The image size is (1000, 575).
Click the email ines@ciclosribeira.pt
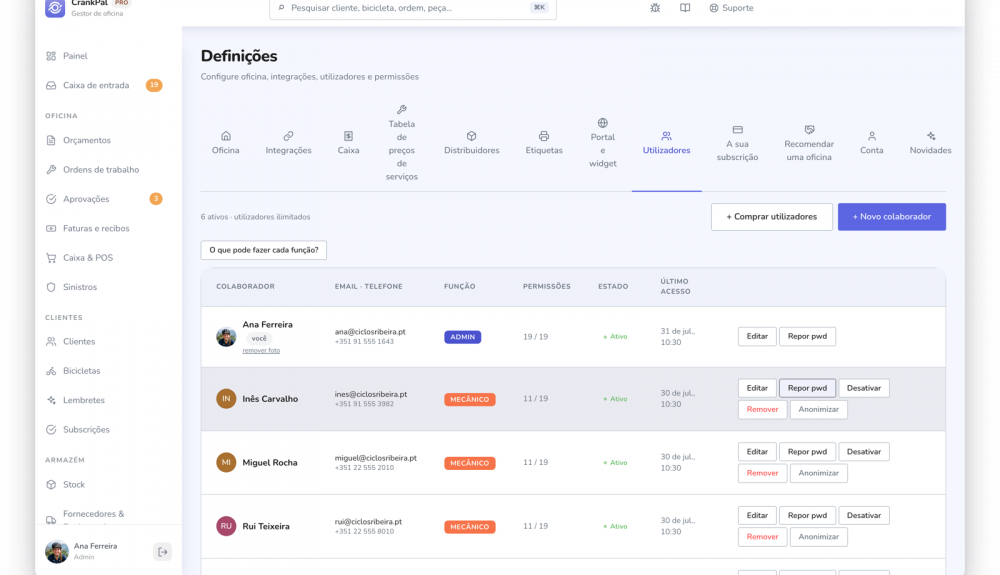tap(371, 395)
